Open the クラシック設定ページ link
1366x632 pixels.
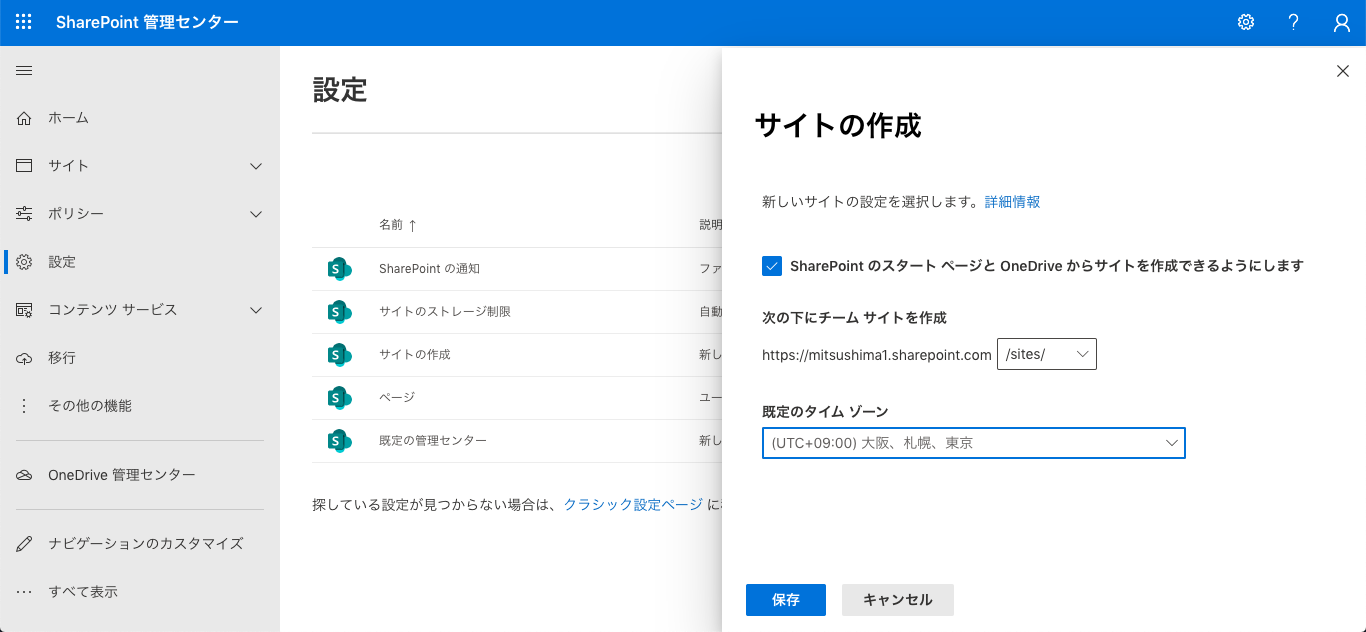click(633, 505)
